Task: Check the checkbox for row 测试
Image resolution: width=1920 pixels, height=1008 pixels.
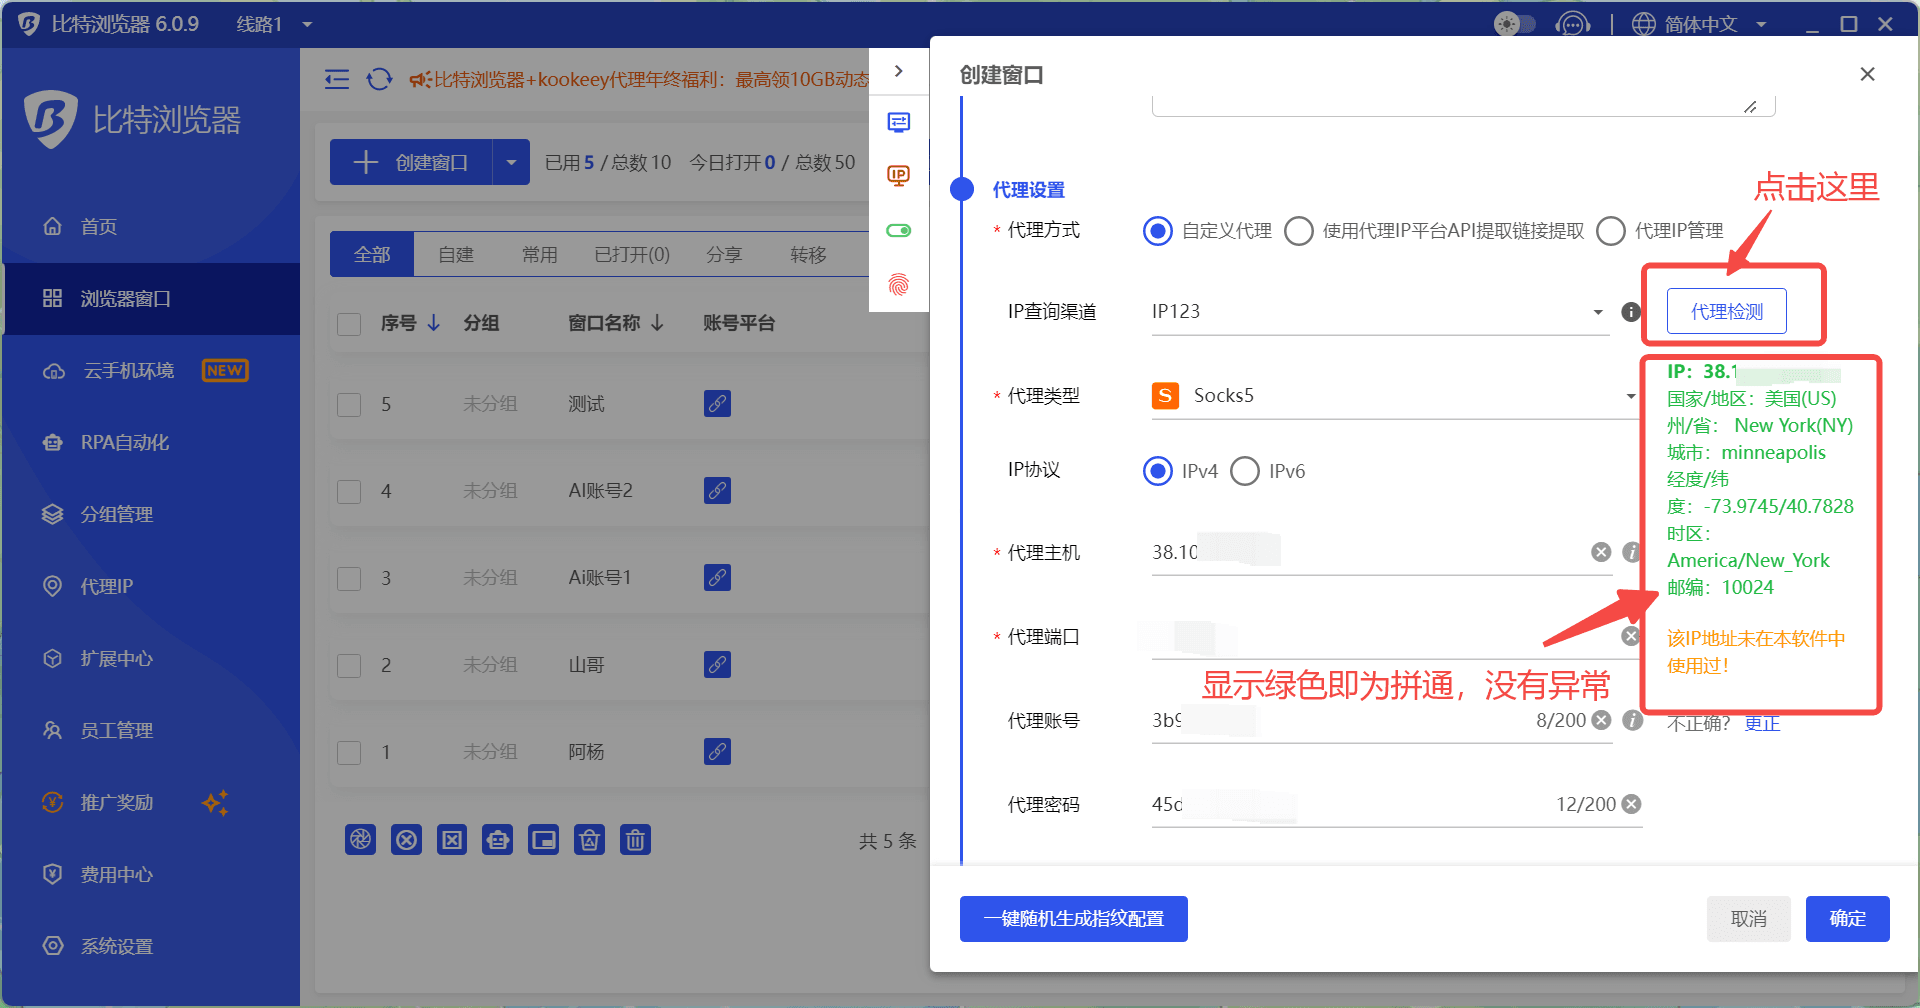Action: click(349, 405)
